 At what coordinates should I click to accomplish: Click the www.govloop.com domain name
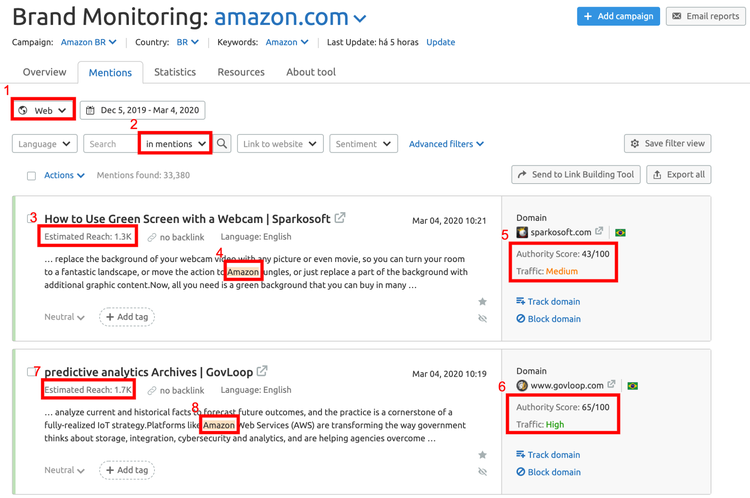coord(567,385)
